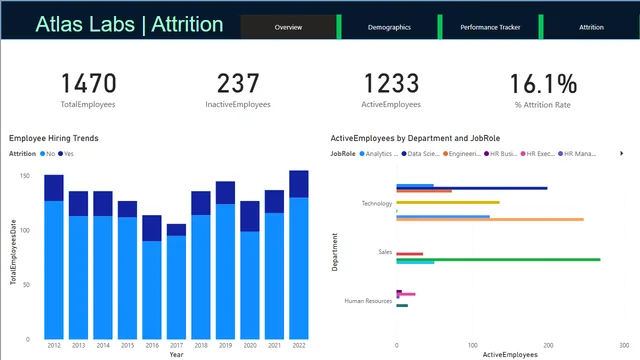Viewport: 640px width, 360px height.
Task: Click the 2022 hiring bar
Action: 299,255
